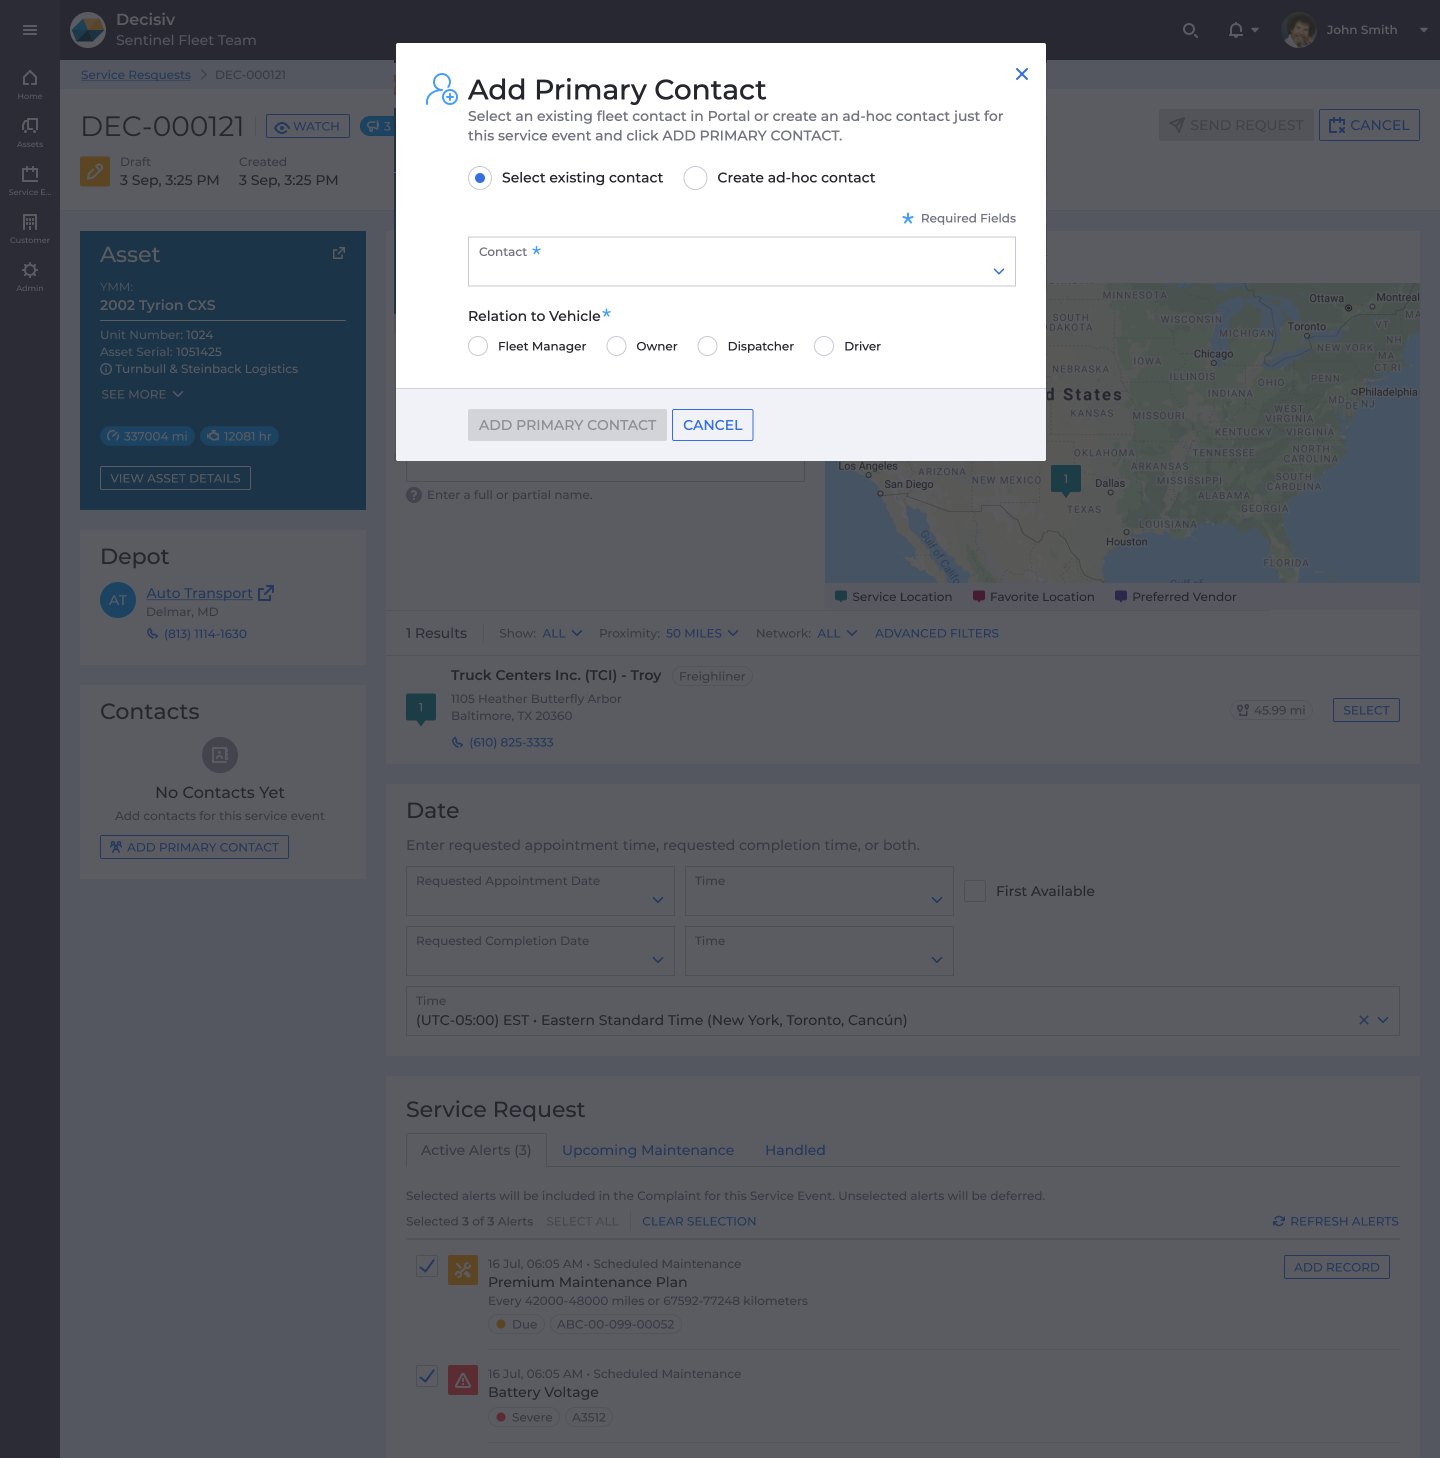The image size is (1440, 1458).
Task: Switch to the Upcoming Maintenance tab
Action: point(647,1150)
